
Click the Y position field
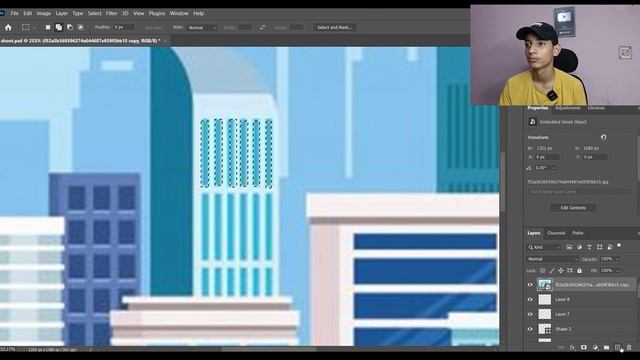[595, 157]
